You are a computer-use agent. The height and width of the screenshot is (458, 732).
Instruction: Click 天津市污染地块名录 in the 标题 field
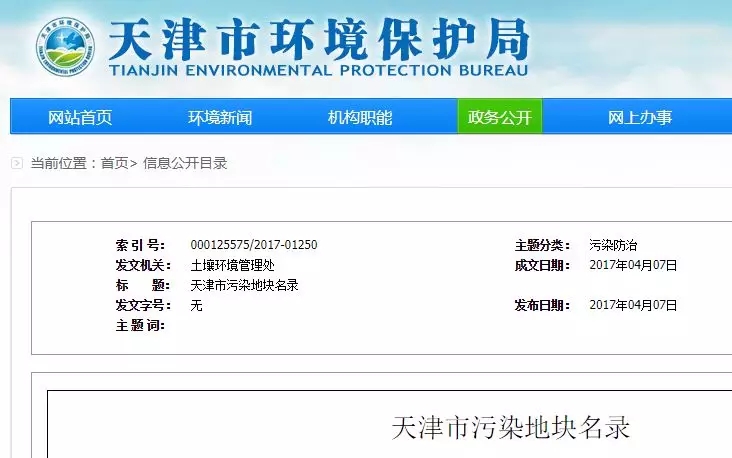244,285
